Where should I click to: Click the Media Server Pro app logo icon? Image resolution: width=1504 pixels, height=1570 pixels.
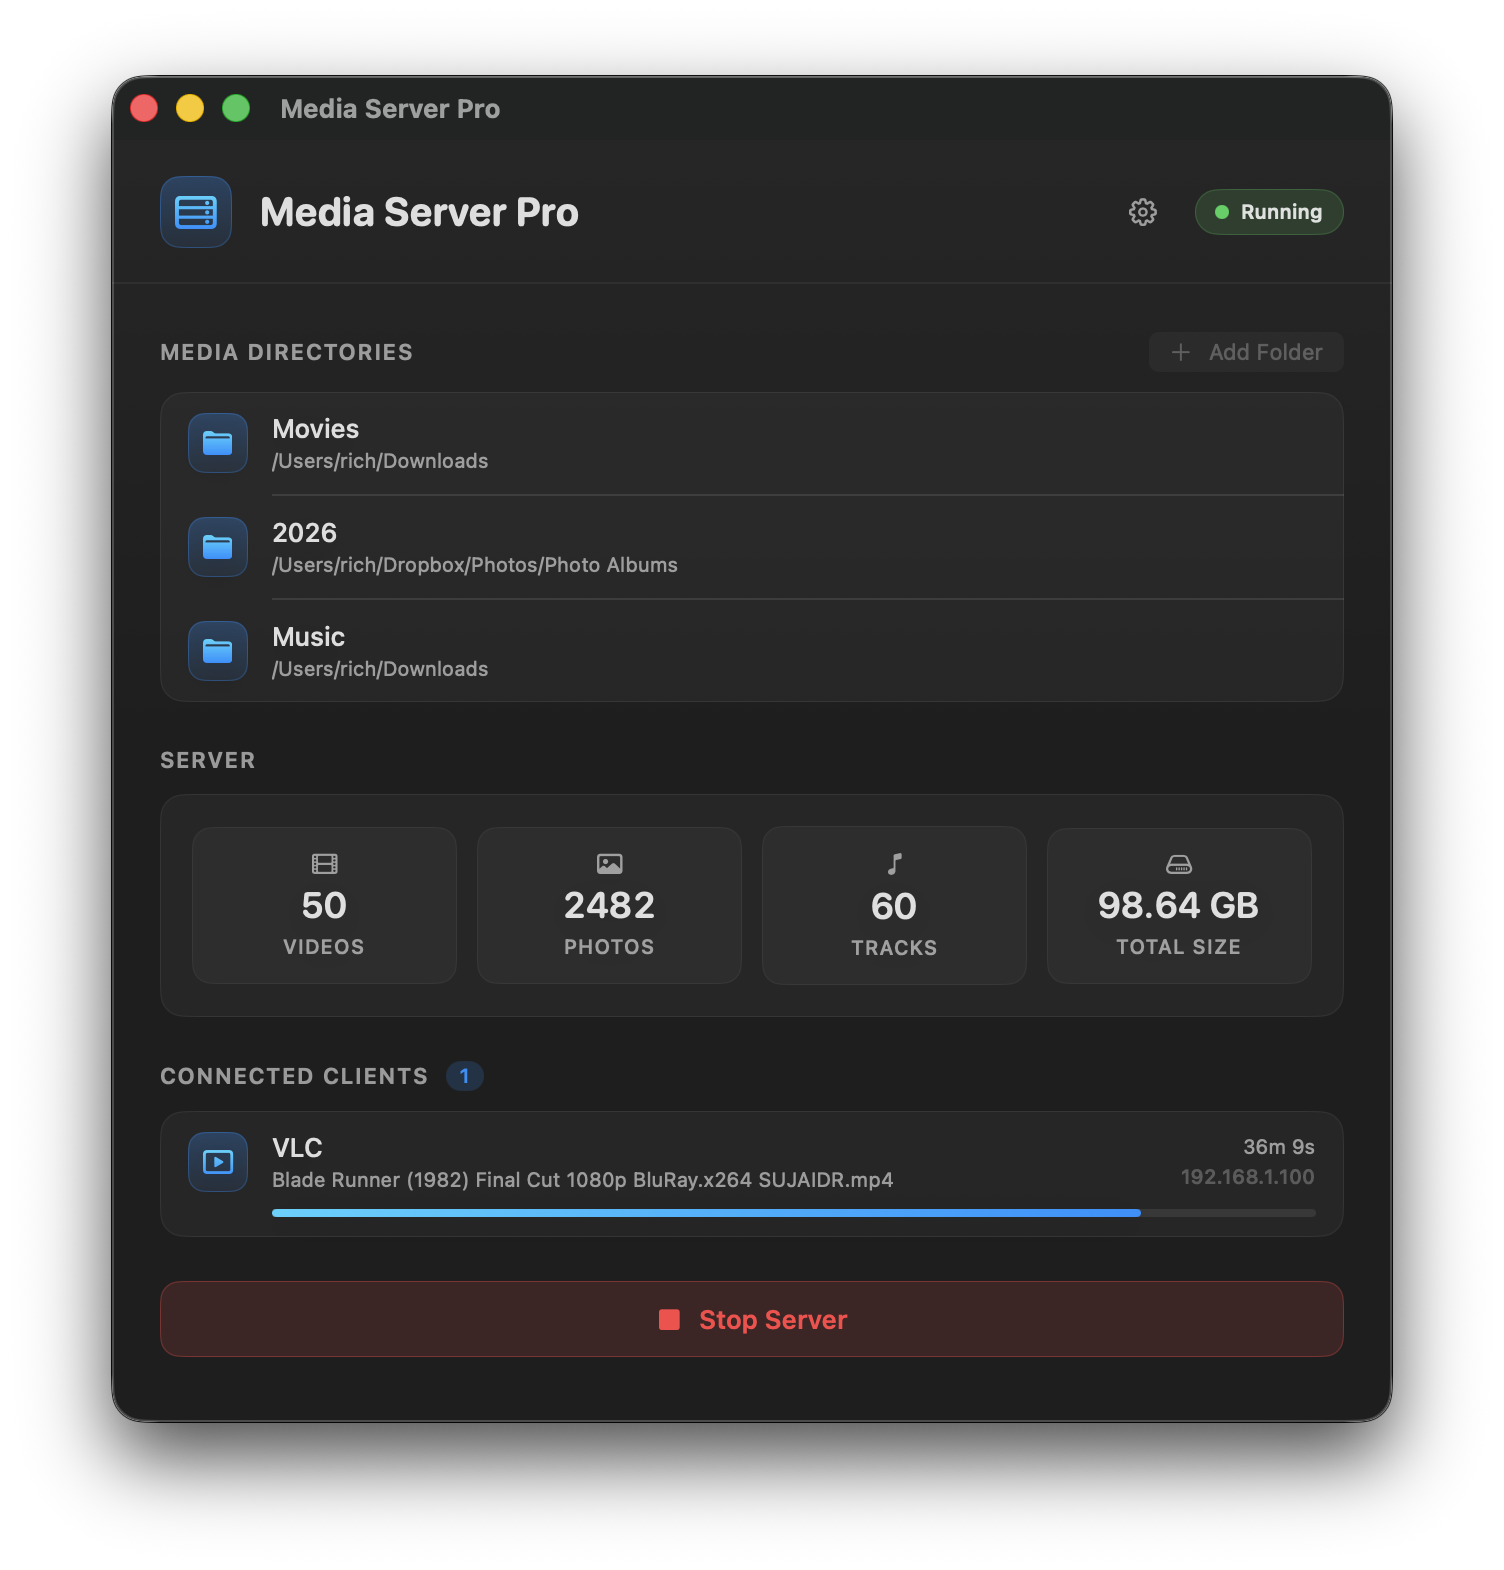tap(196, 212)
